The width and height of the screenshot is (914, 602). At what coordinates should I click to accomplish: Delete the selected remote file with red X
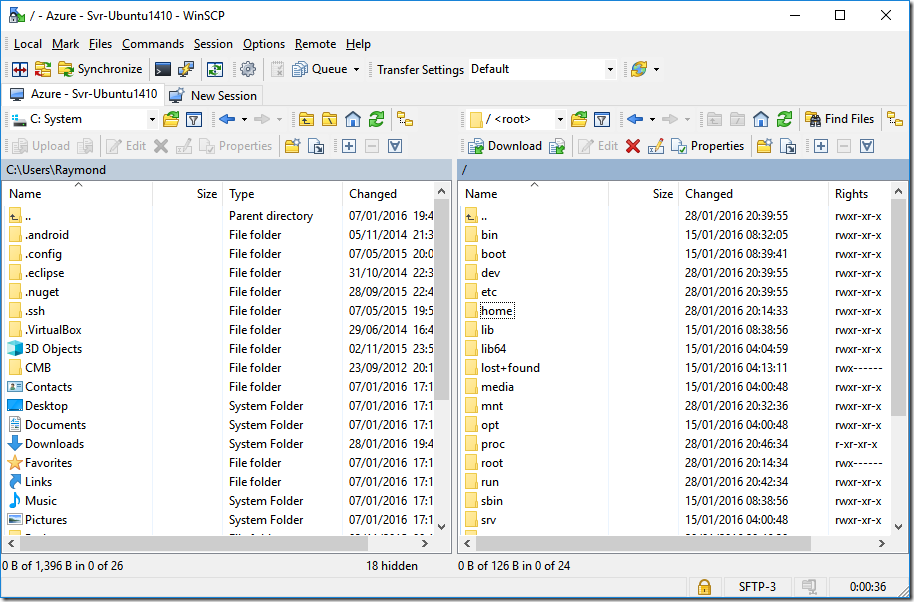(633, 146)
